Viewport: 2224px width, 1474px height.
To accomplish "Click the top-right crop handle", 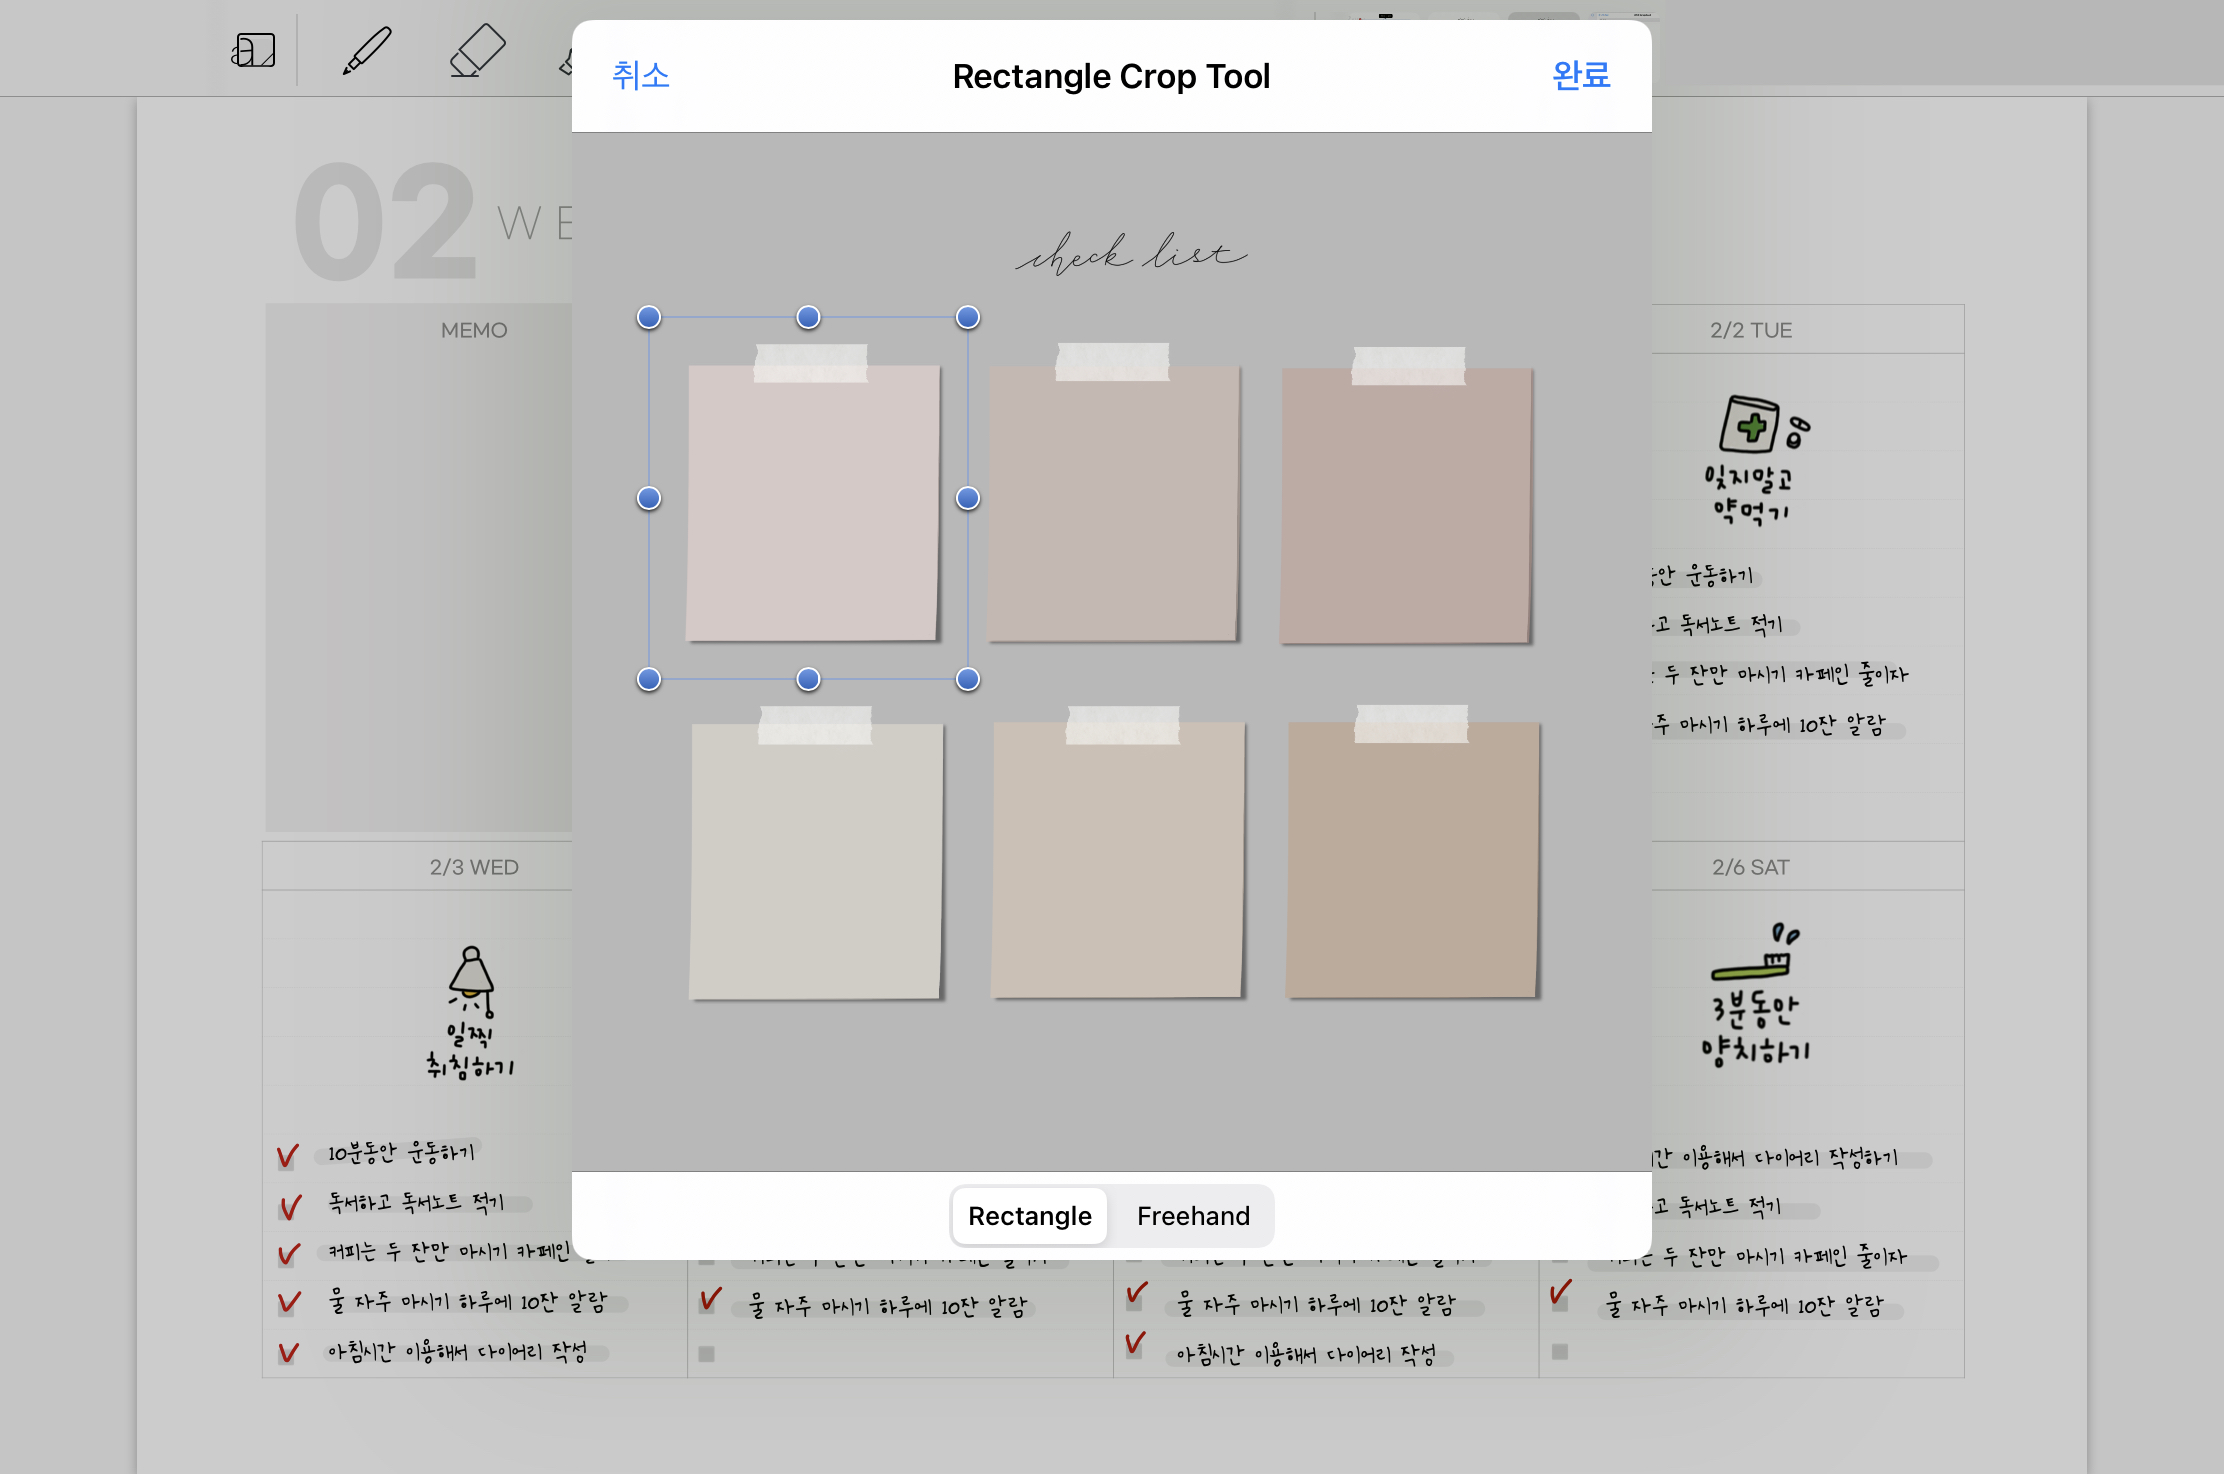I will coord(967,317).
